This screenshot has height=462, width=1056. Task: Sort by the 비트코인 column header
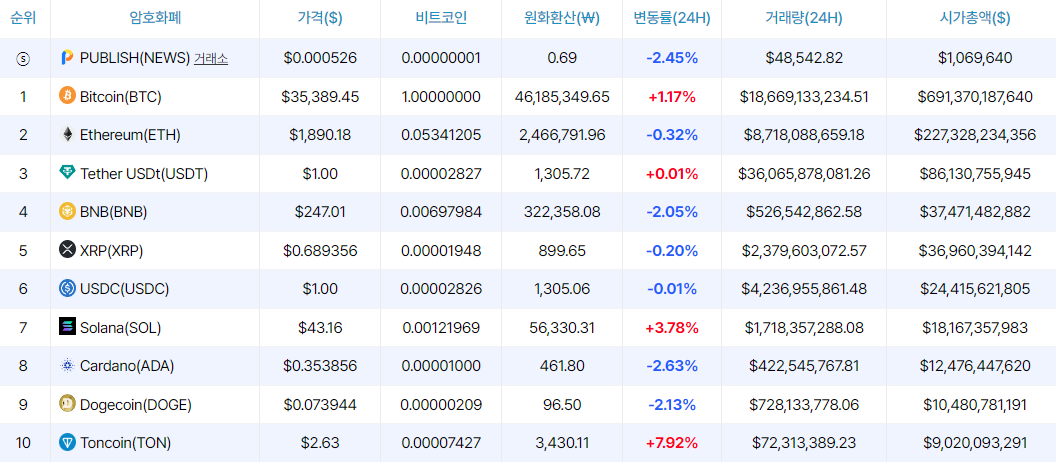coord(441,18)
